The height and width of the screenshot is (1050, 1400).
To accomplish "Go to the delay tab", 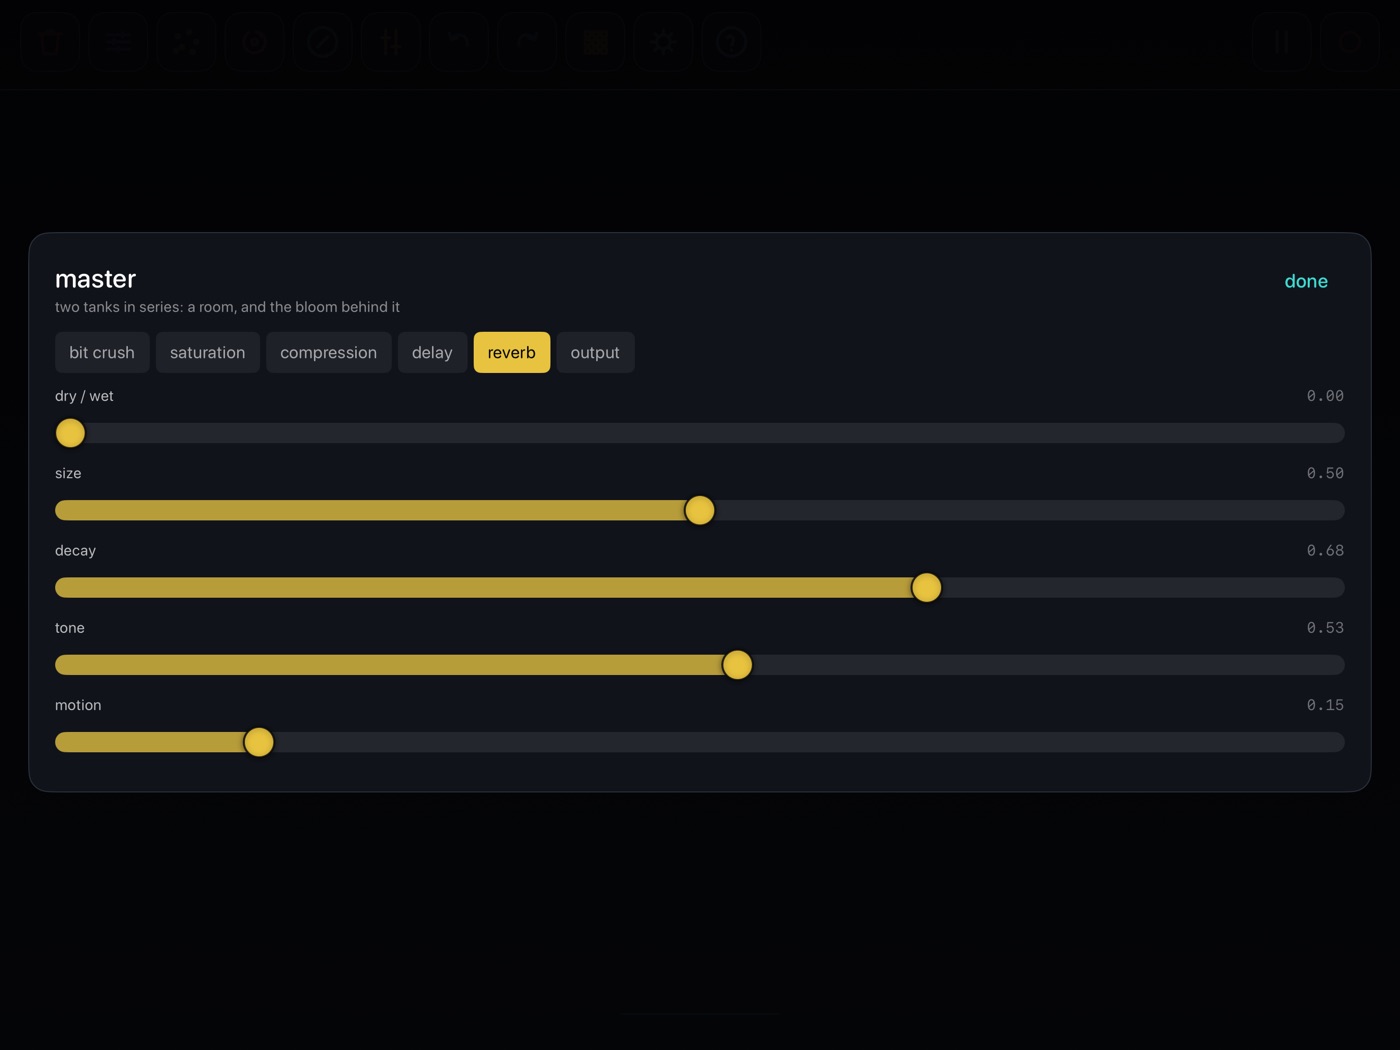I will 432,352.
